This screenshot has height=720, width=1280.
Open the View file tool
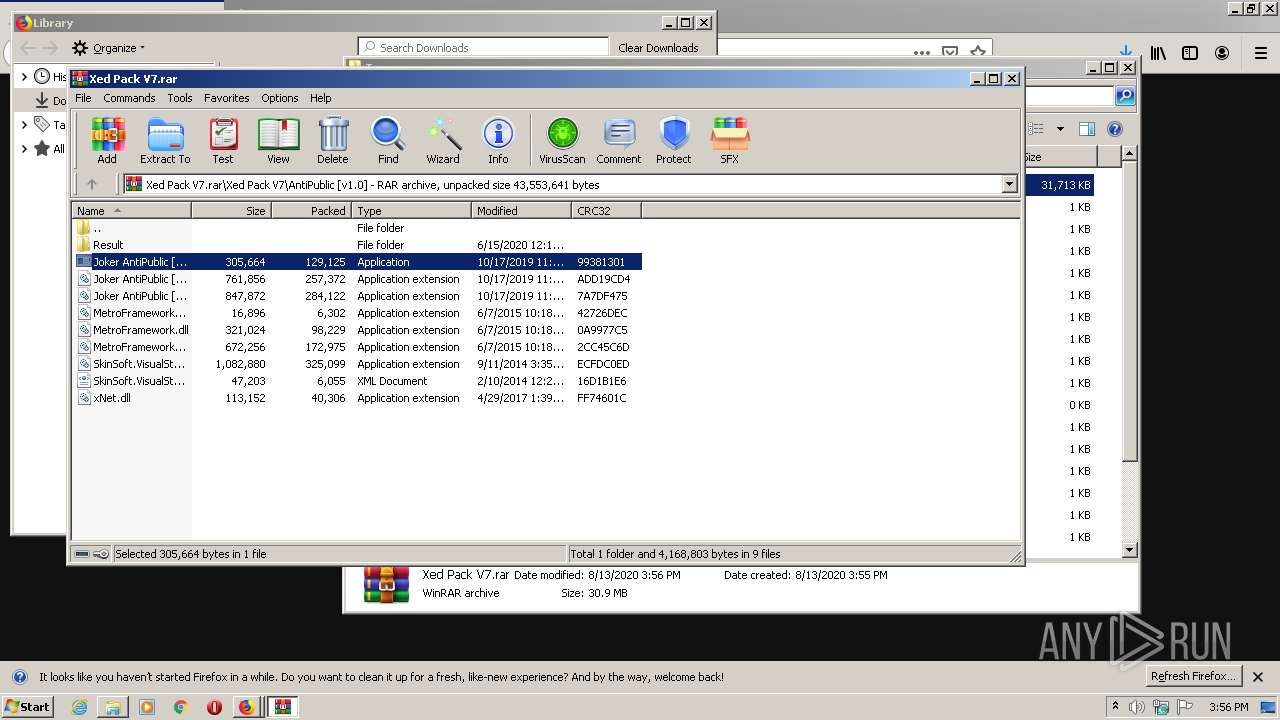278,141
